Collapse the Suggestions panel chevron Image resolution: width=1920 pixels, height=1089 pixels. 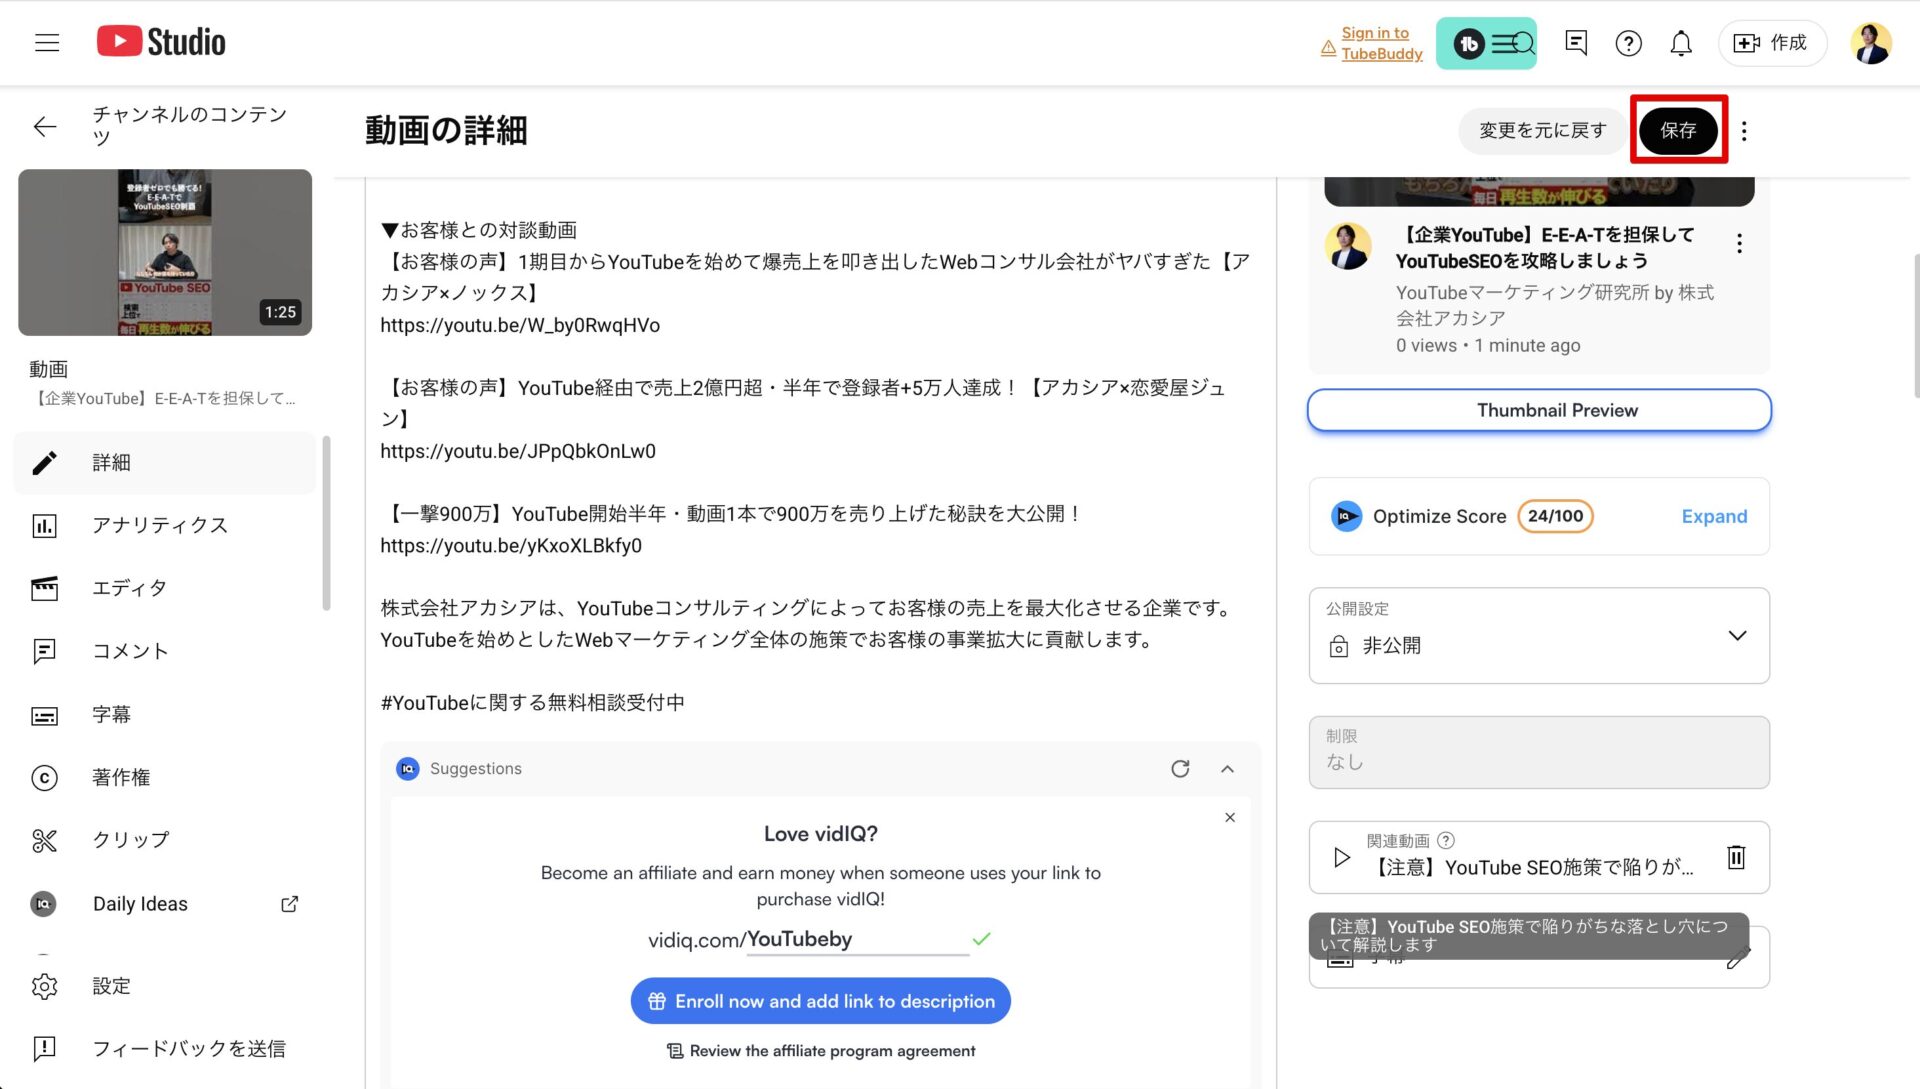coord(1227,768)
